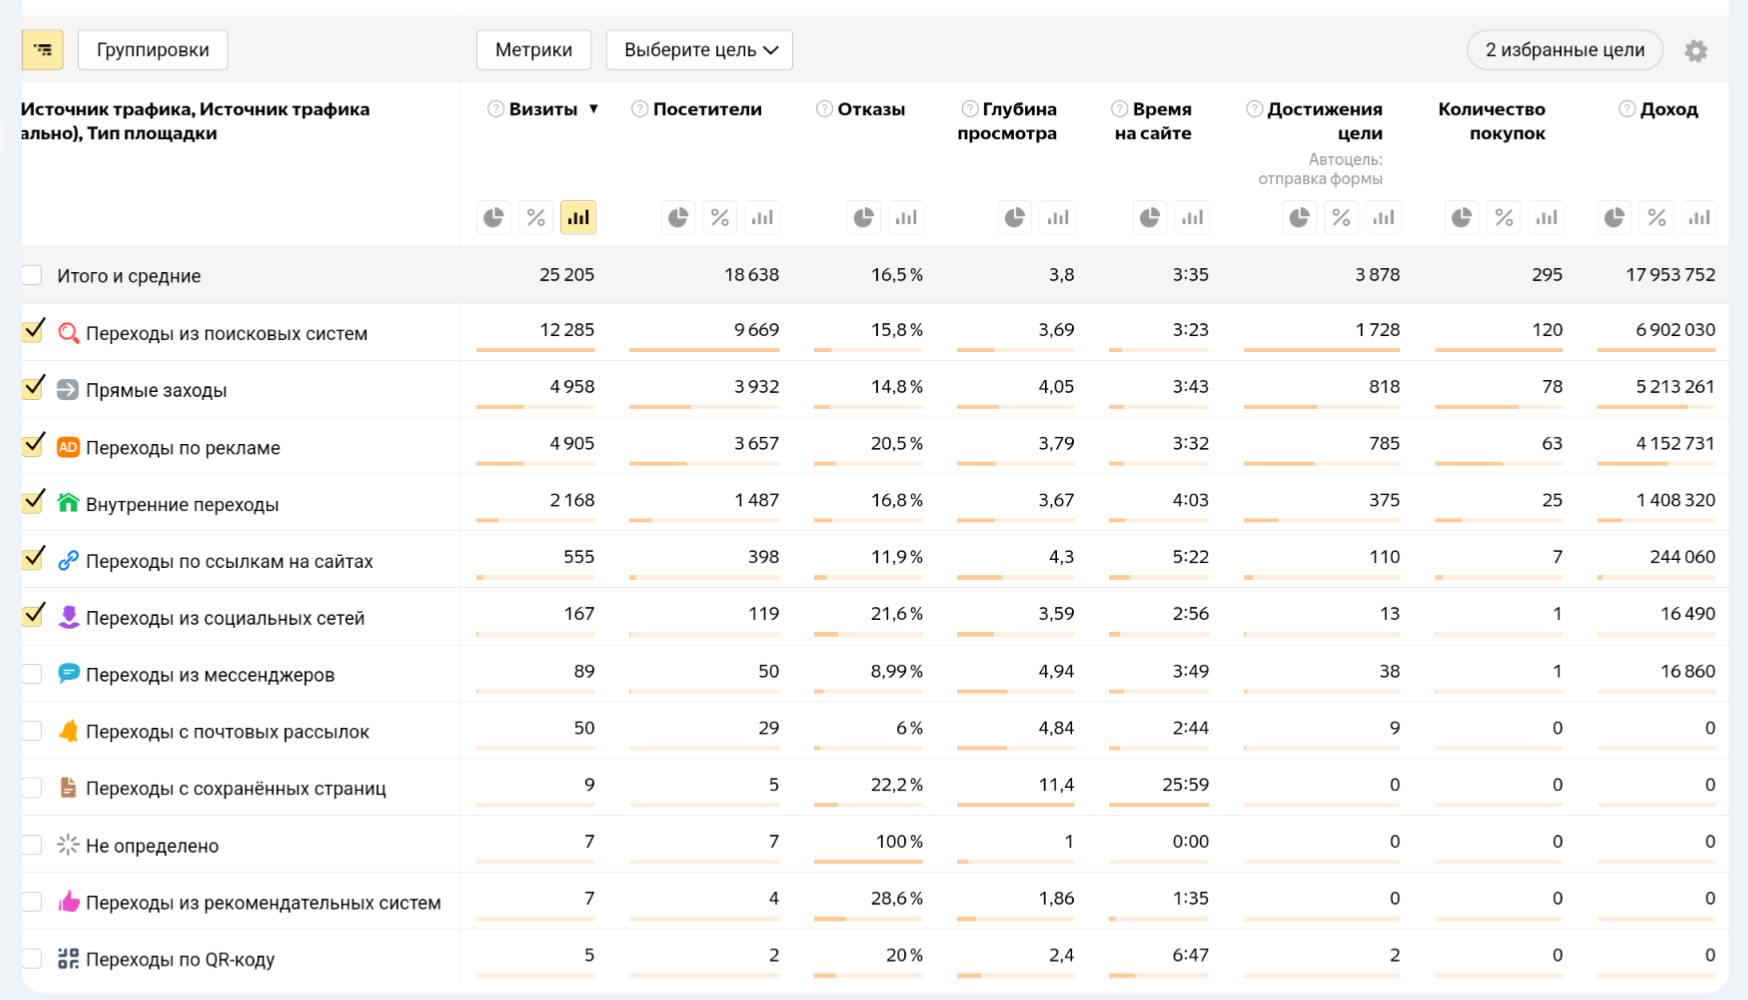
Task: Check the Переходы из мессенджеров checkbox
Action: [x=33, y=674]
